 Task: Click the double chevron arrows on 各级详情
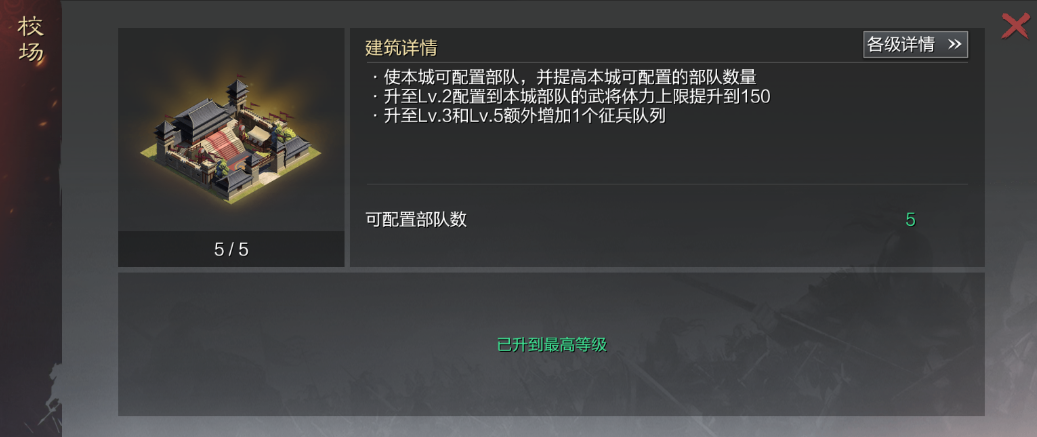click(x=954, y=44)
